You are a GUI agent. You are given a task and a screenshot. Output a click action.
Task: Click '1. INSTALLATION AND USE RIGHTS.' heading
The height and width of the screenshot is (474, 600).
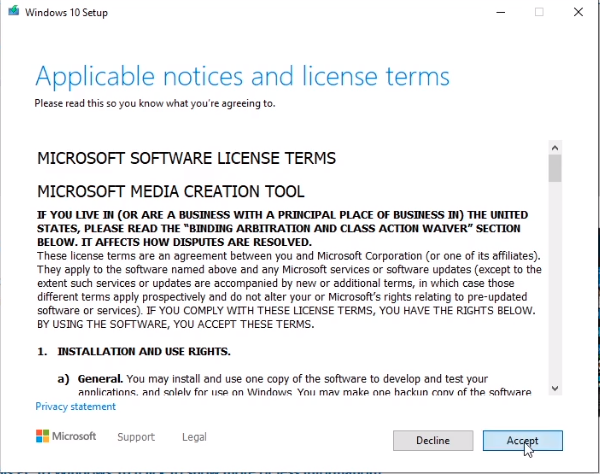coord(134,352)
